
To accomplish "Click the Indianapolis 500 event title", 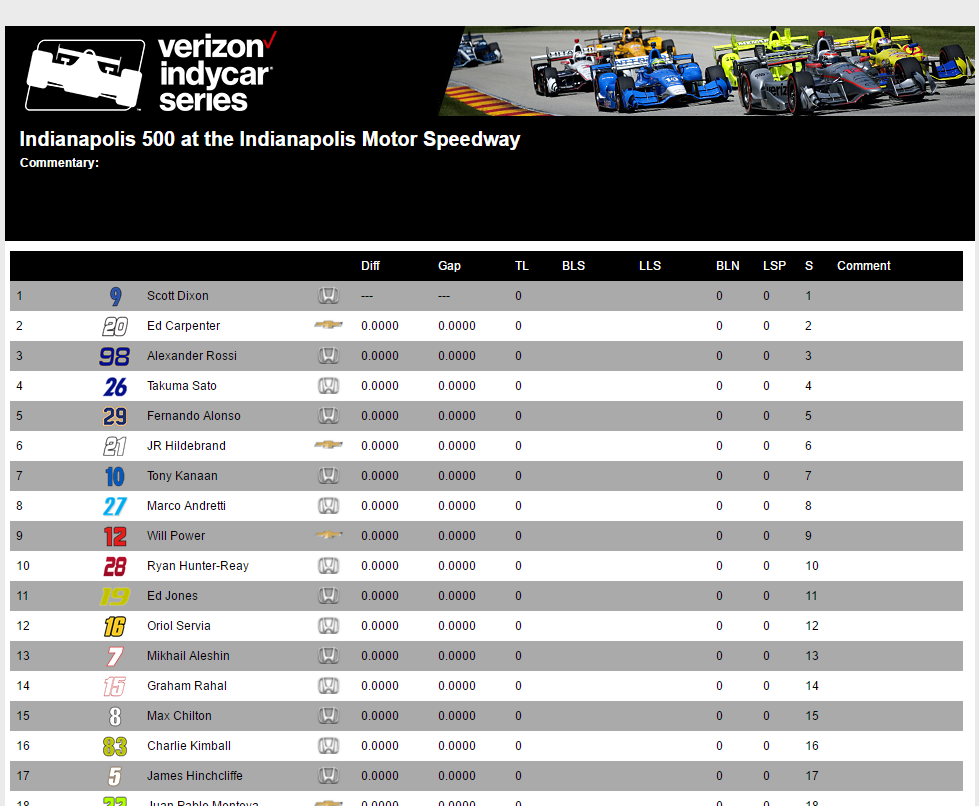I will pyautogui.click(x=270, y=139).
